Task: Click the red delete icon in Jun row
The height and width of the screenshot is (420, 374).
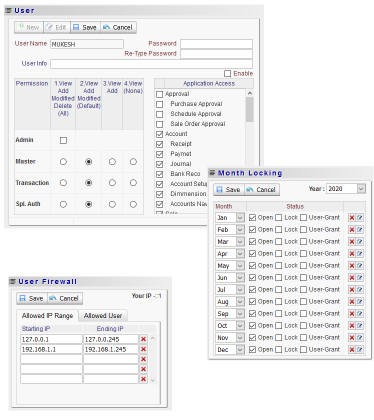Action: pyautogui.click(x=352, y=278)
